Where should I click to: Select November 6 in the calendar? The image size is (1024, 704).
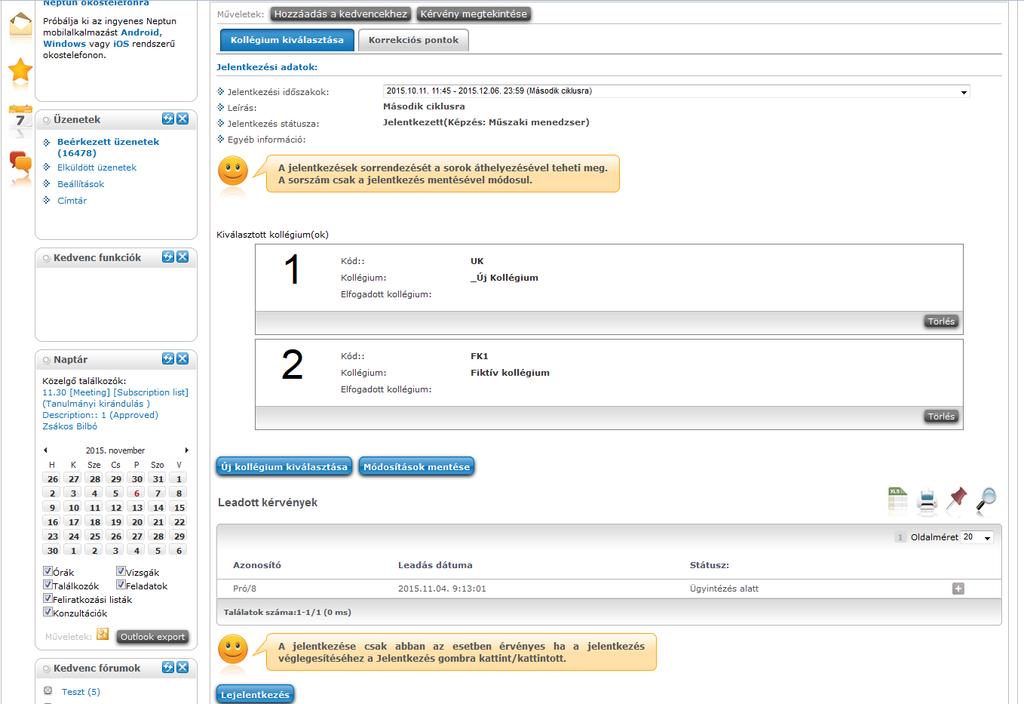click(136, 493)
